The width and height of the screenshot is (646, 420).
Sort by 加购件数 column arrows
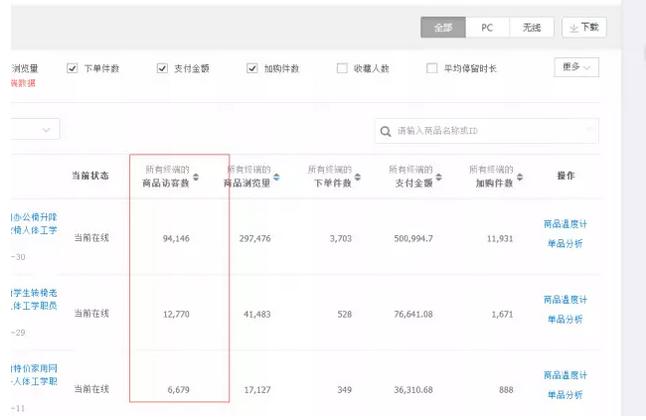pos(520,177)
